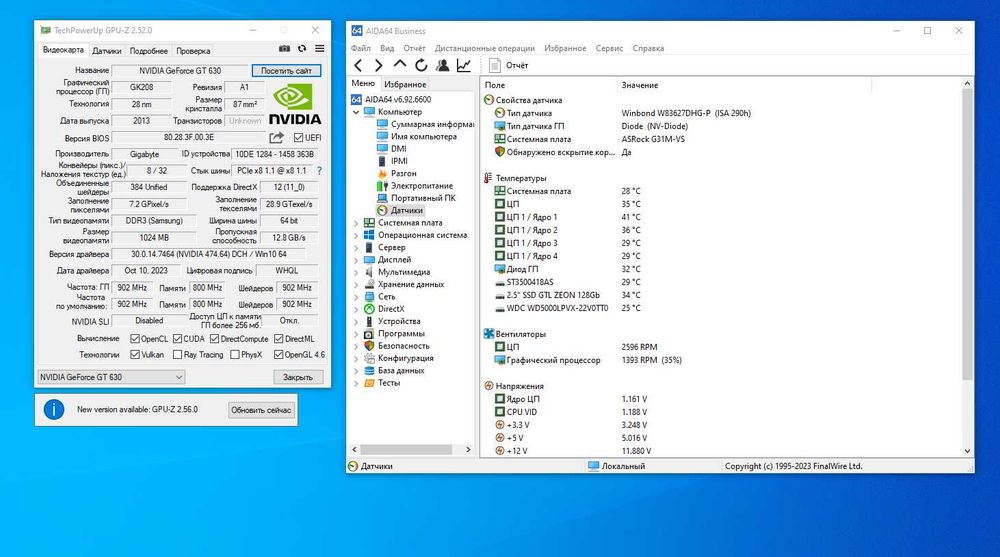Select Суммарная информация in the tree

pyautogui.click(x=425, y=124)
